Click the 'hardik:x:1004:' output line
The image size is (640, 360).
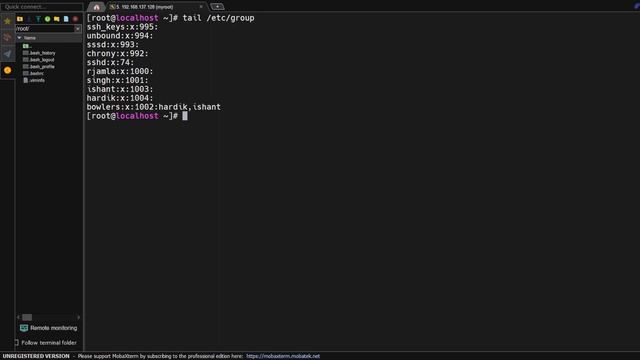coord(120,98)
